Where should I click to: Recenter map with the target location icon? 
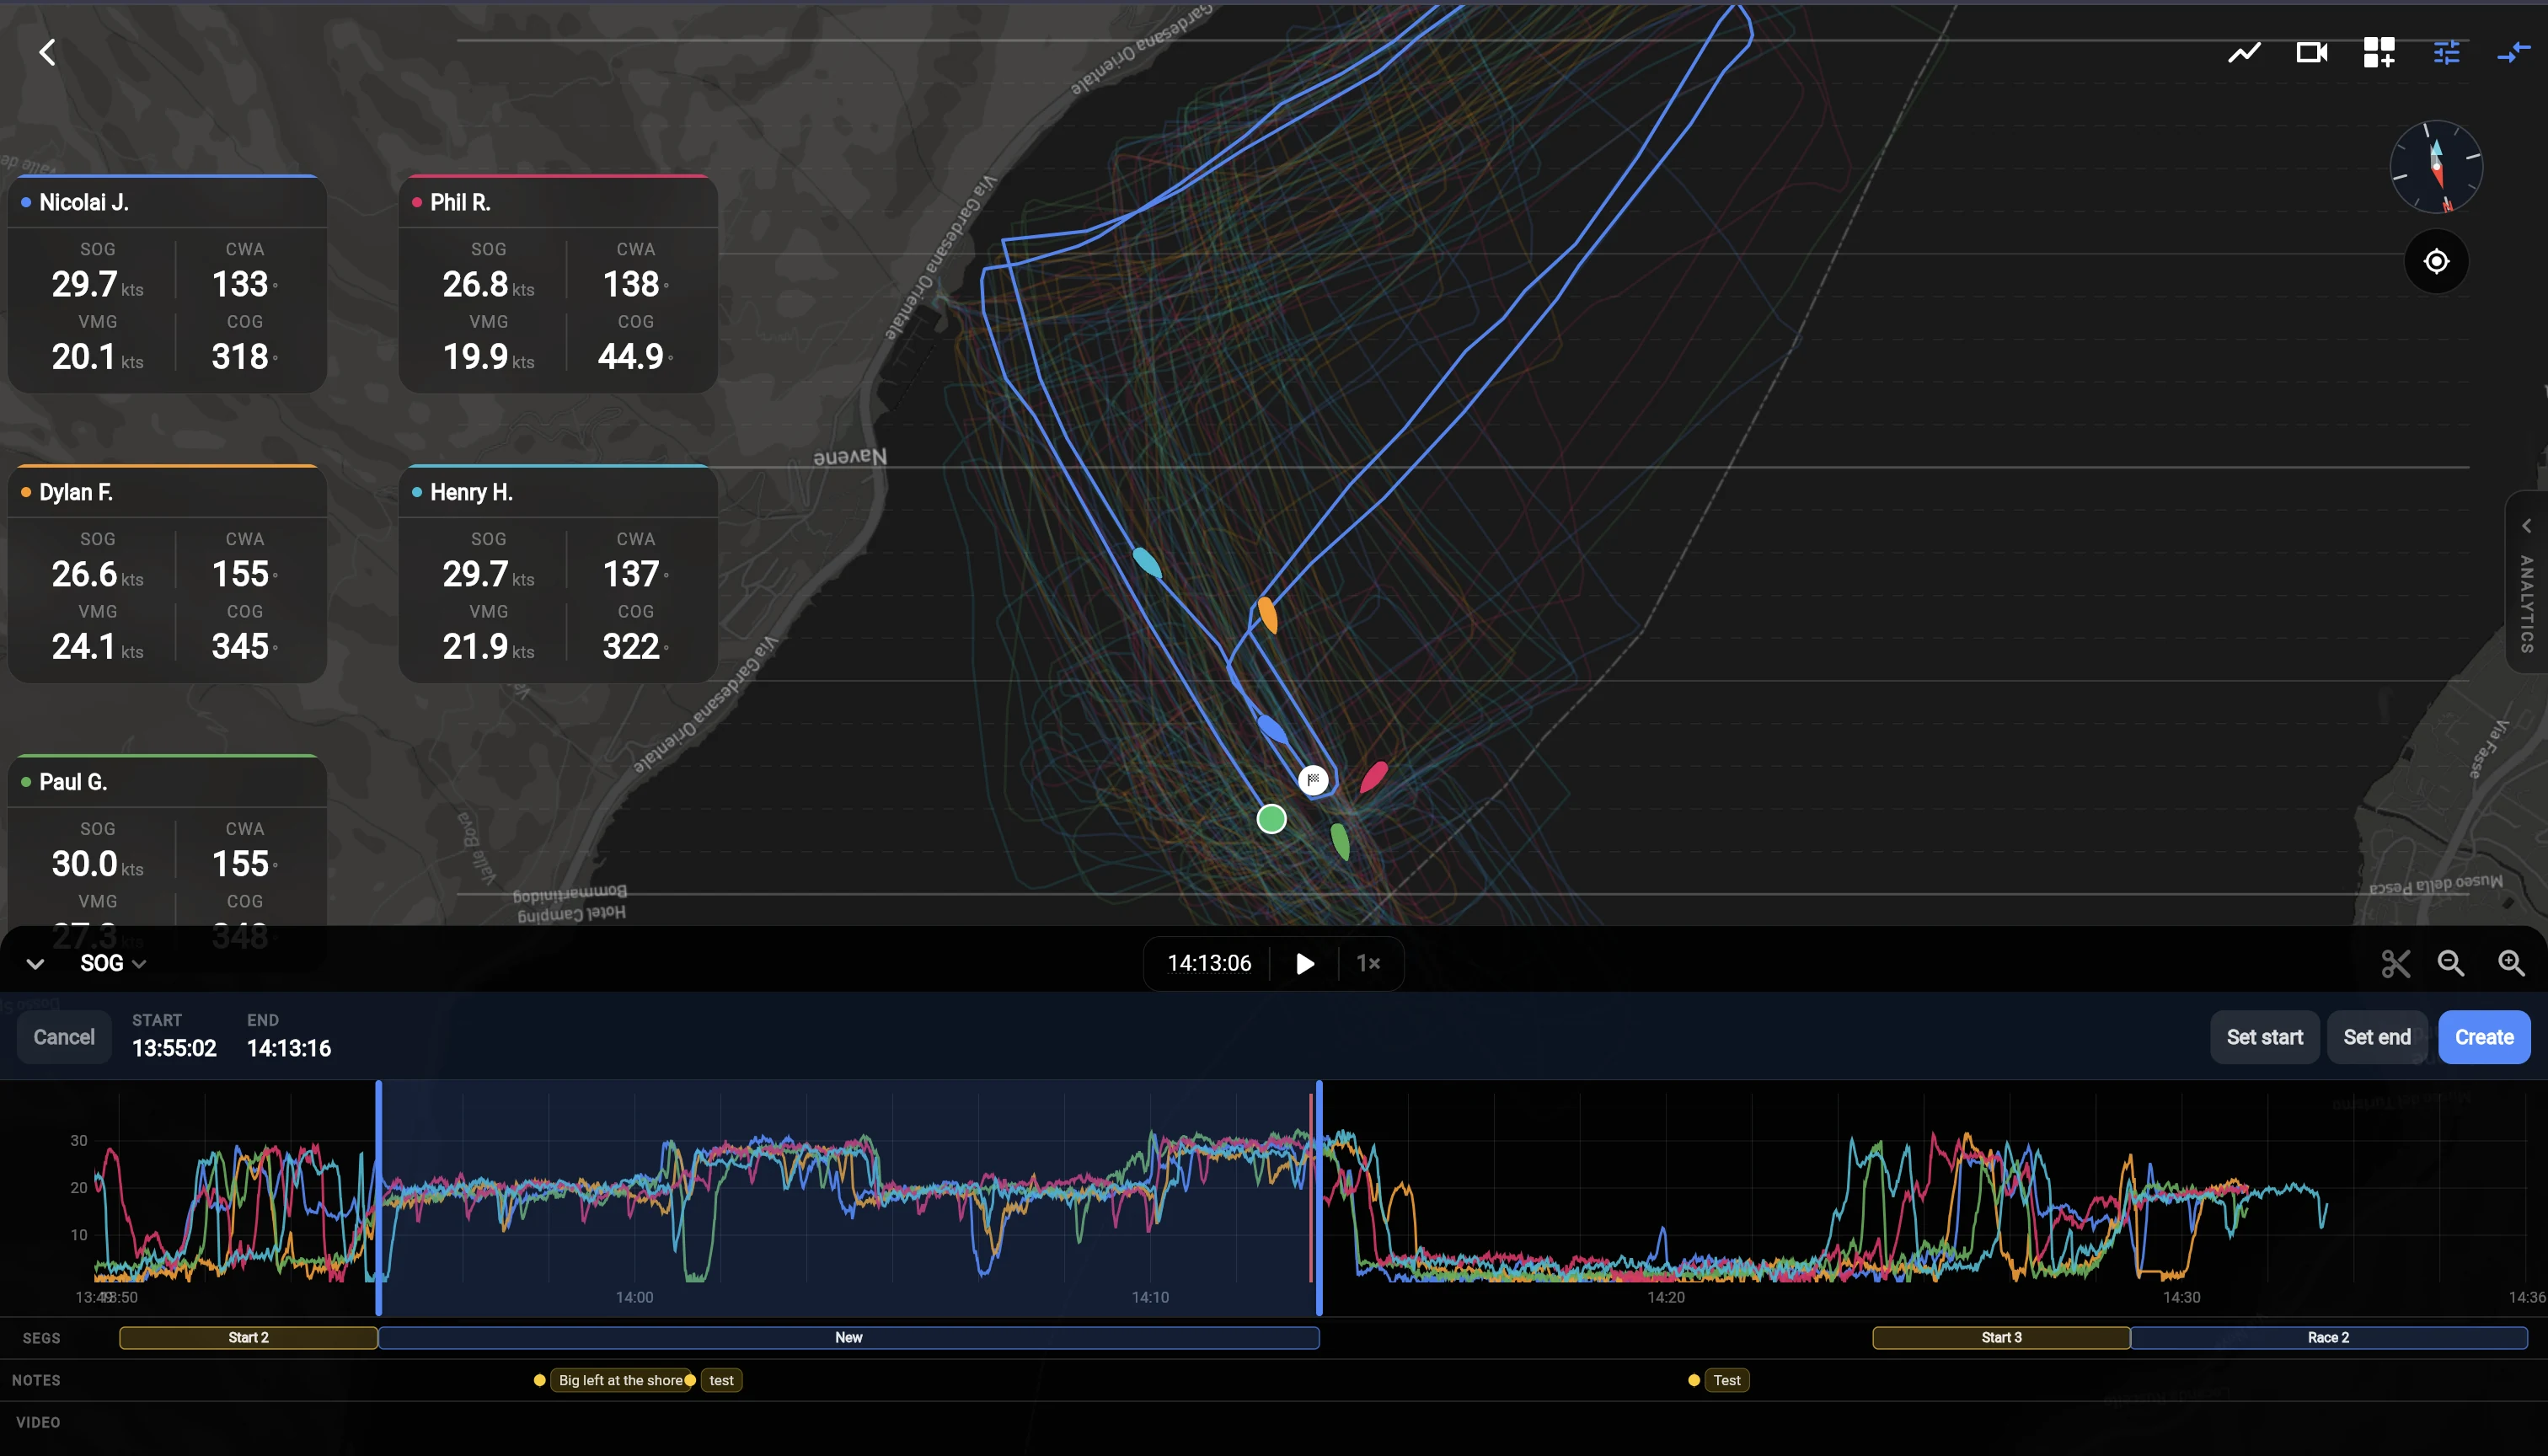(x=2436, y=261)
